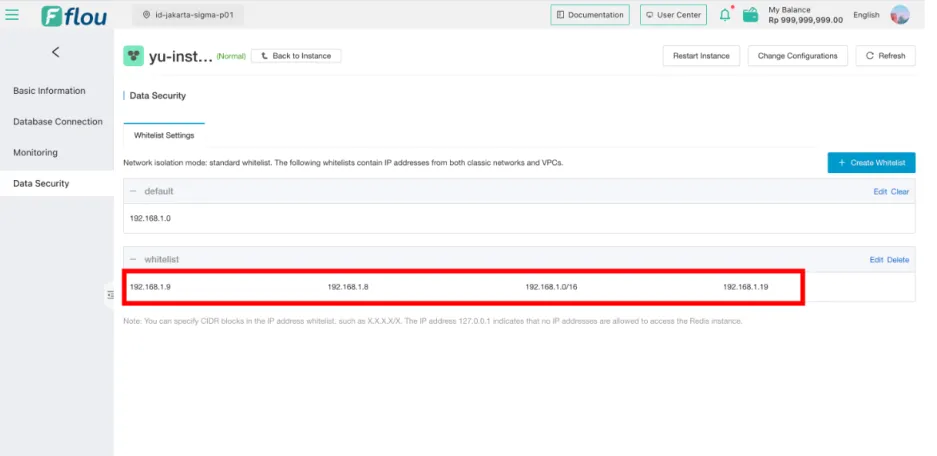937x456 pixels.
Task: Click Restart Instance
Action: (701, 56)
